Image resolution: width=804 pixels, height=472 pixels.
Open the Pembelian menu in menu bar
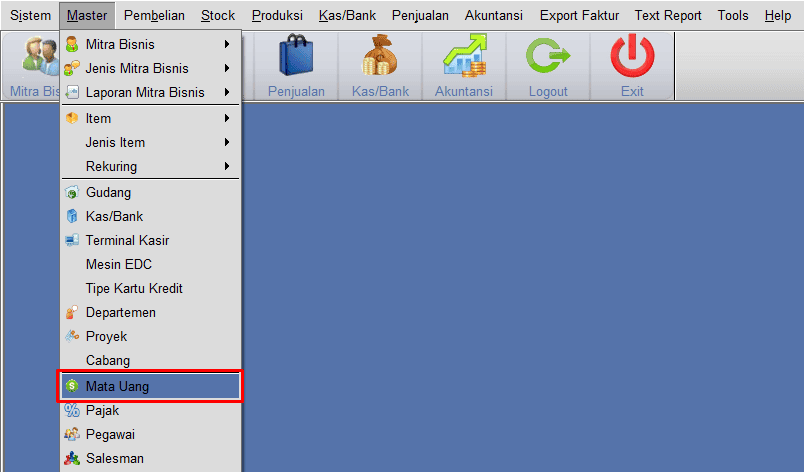pos(154,15)
